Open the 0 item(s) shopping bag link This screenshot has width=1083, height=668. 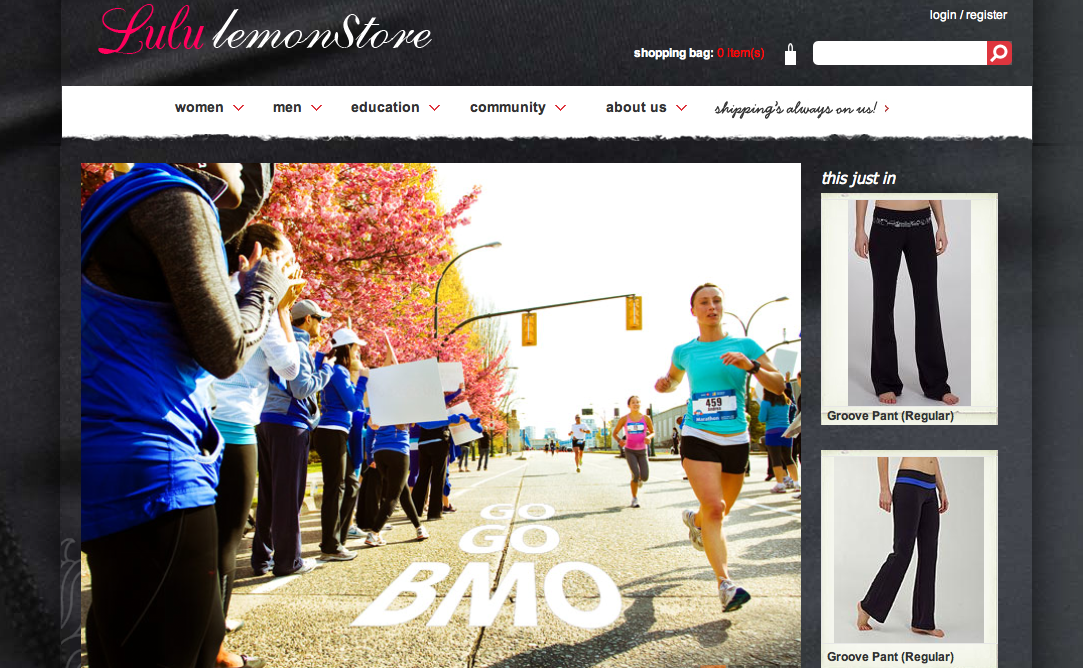coord(740,53)
